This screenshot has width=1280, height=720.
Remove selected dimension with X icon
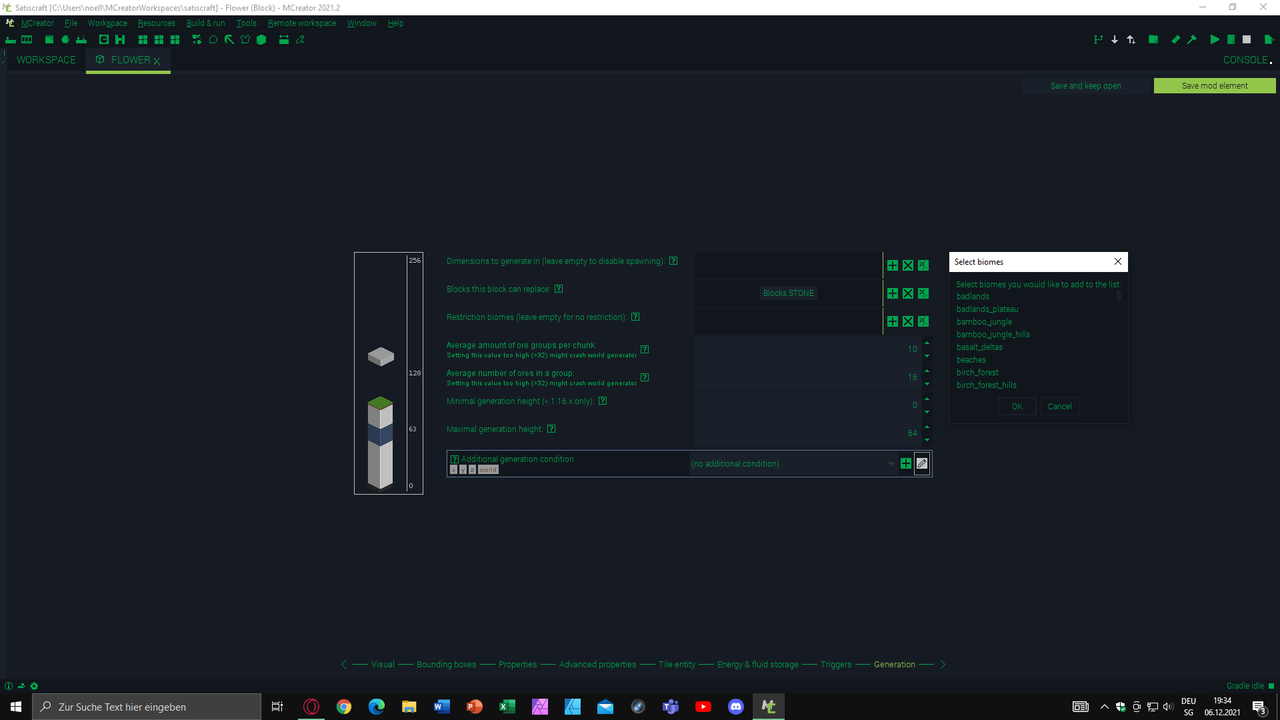coord(908,266)
